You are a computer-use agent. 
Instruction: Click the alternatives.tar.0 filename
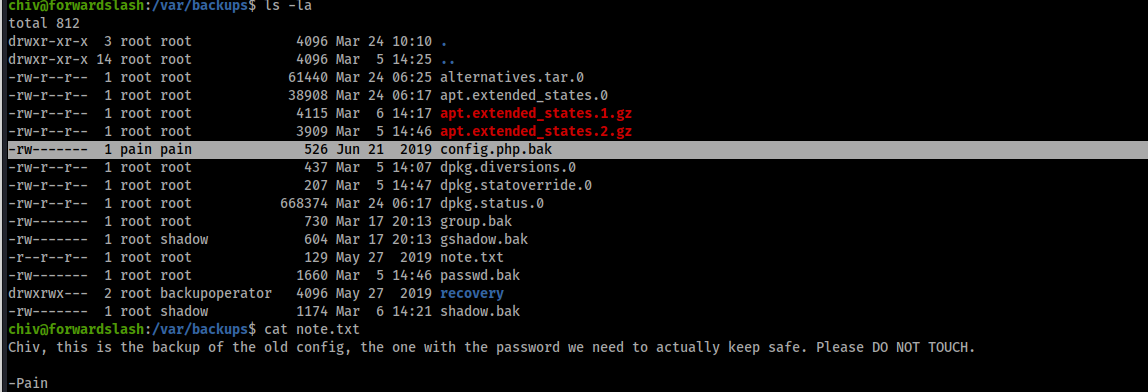[512, 78]
